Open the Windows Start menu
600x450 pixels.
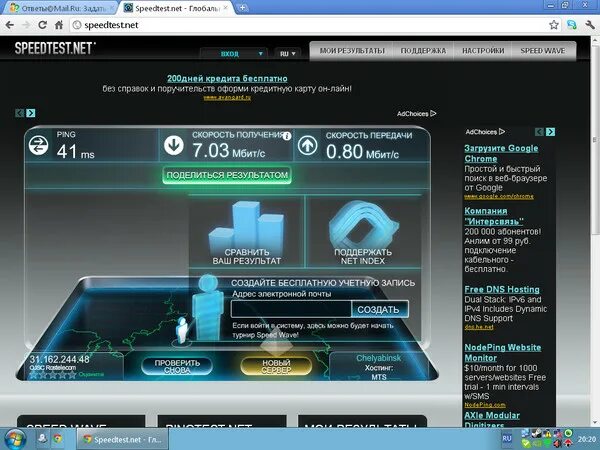click(15, 440)
